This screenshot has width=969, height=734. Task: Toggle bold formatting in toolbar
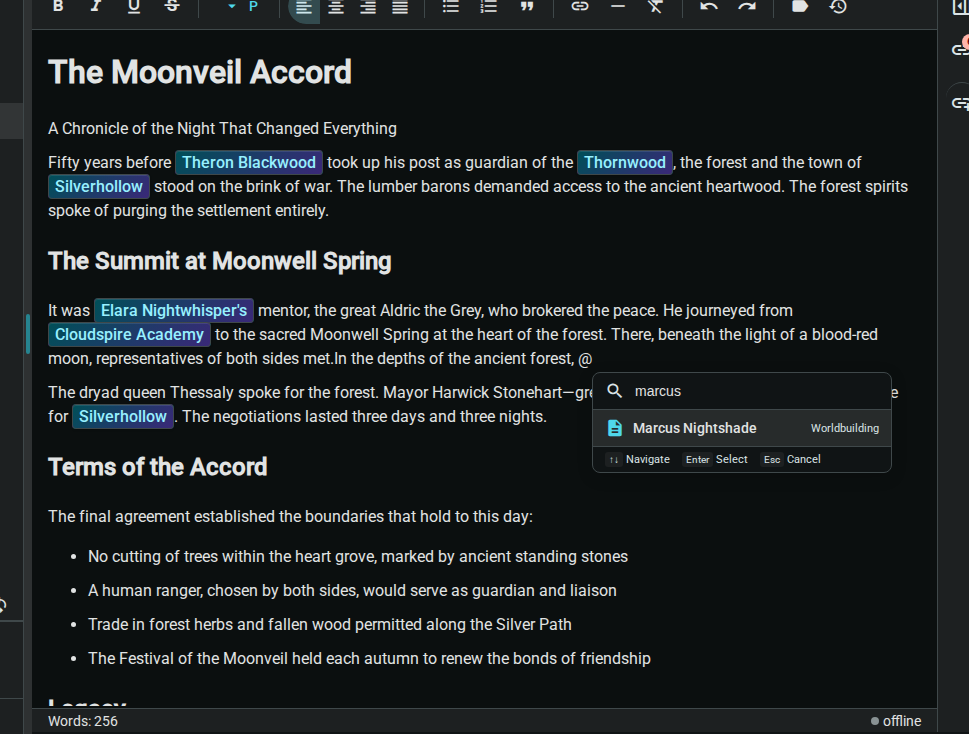(x=58, y=6)
